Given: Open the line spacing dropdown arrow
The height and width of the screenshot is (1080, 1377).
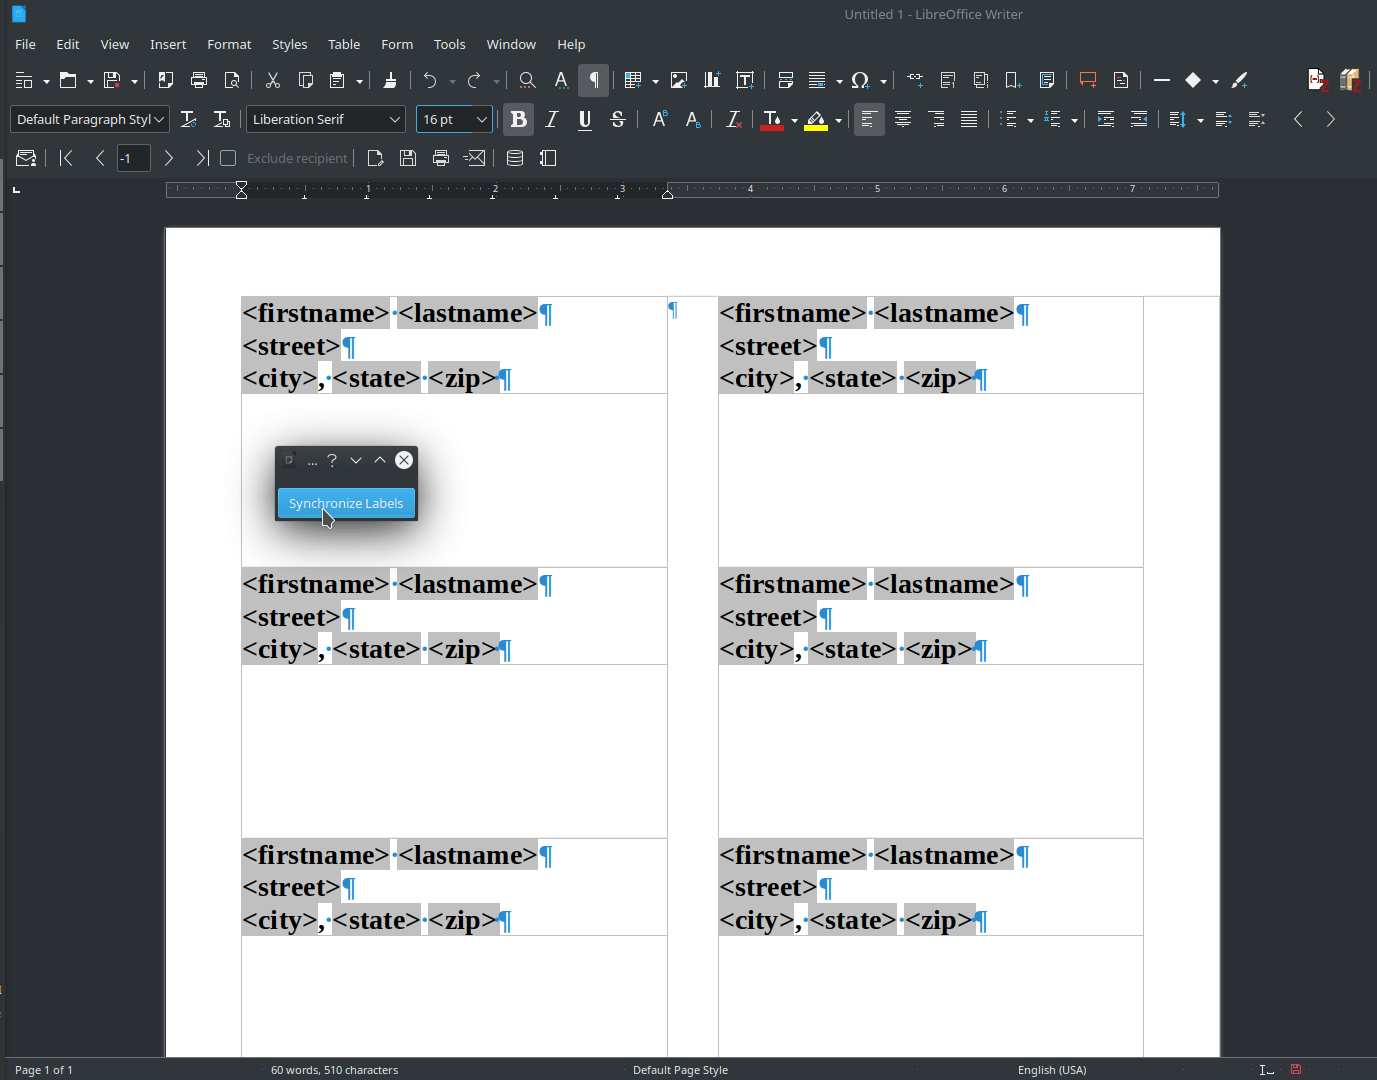Looking at the screenshot, I should tap(1200, 120).
